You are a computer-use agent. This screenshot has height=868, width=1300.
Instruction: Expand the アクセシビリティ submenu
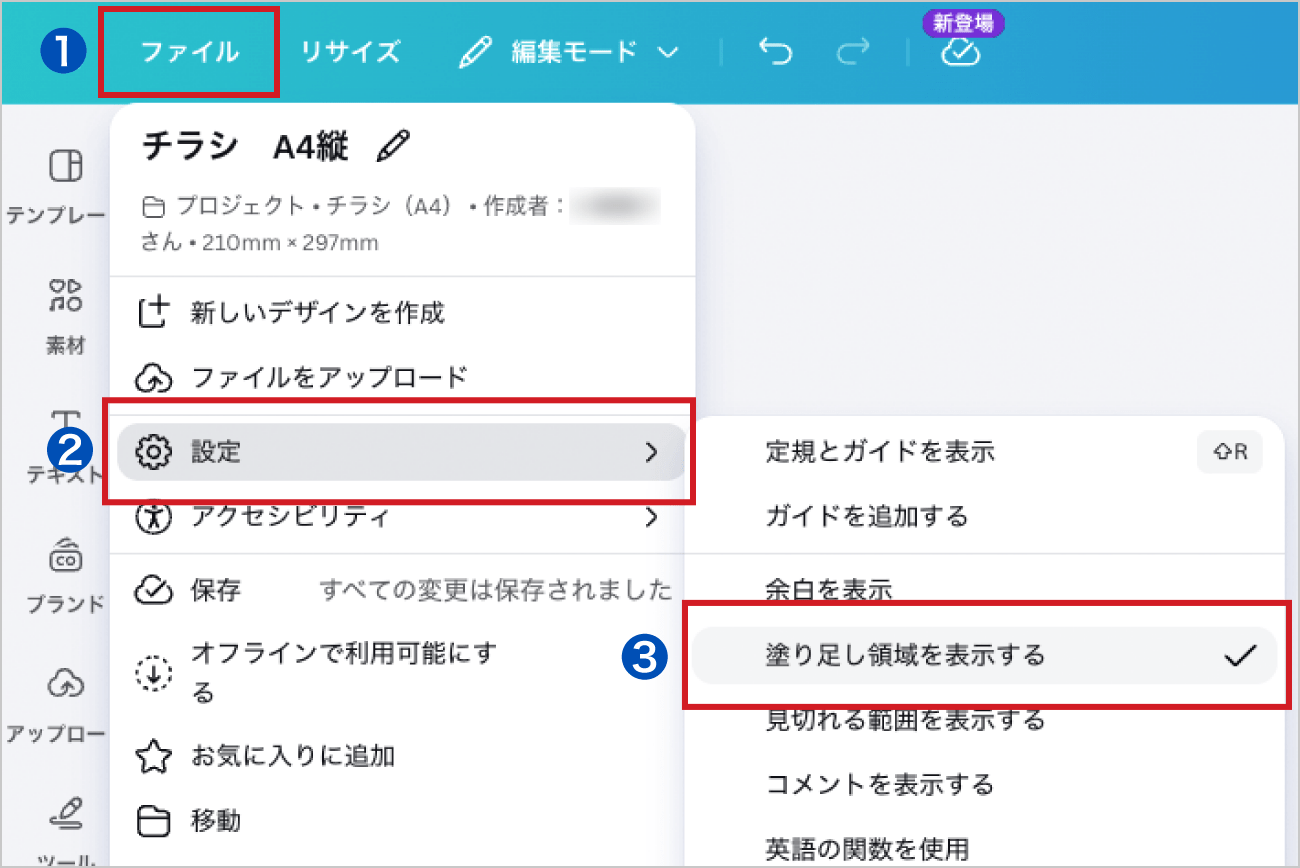click(400, 516)
